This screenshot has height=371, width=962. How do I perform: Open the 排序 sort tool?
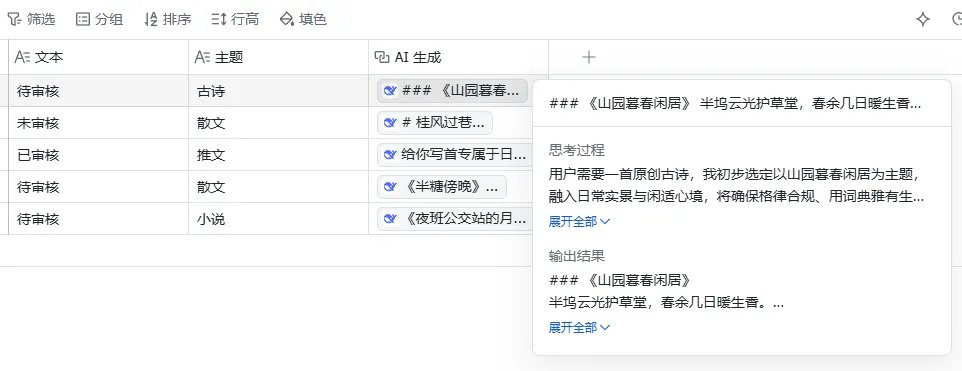[167, 19]
